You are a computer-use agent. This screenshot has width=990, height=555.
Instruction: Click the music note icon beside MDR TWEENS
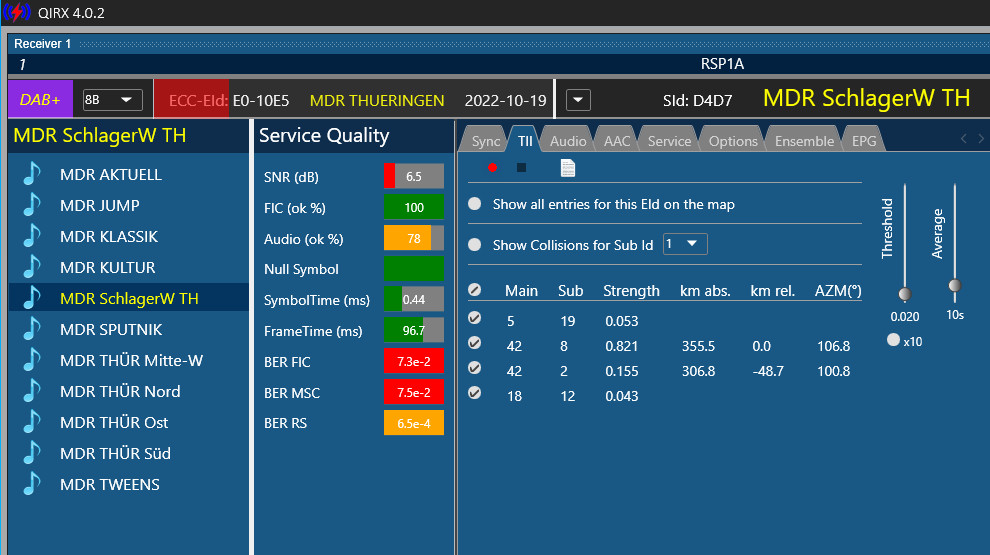[32, 483]
